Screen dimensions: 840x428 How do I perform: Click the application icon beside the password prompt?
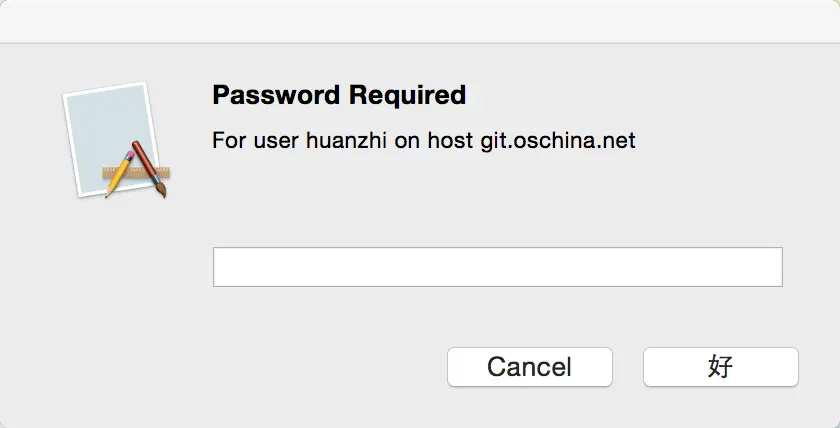pos(116,140)
